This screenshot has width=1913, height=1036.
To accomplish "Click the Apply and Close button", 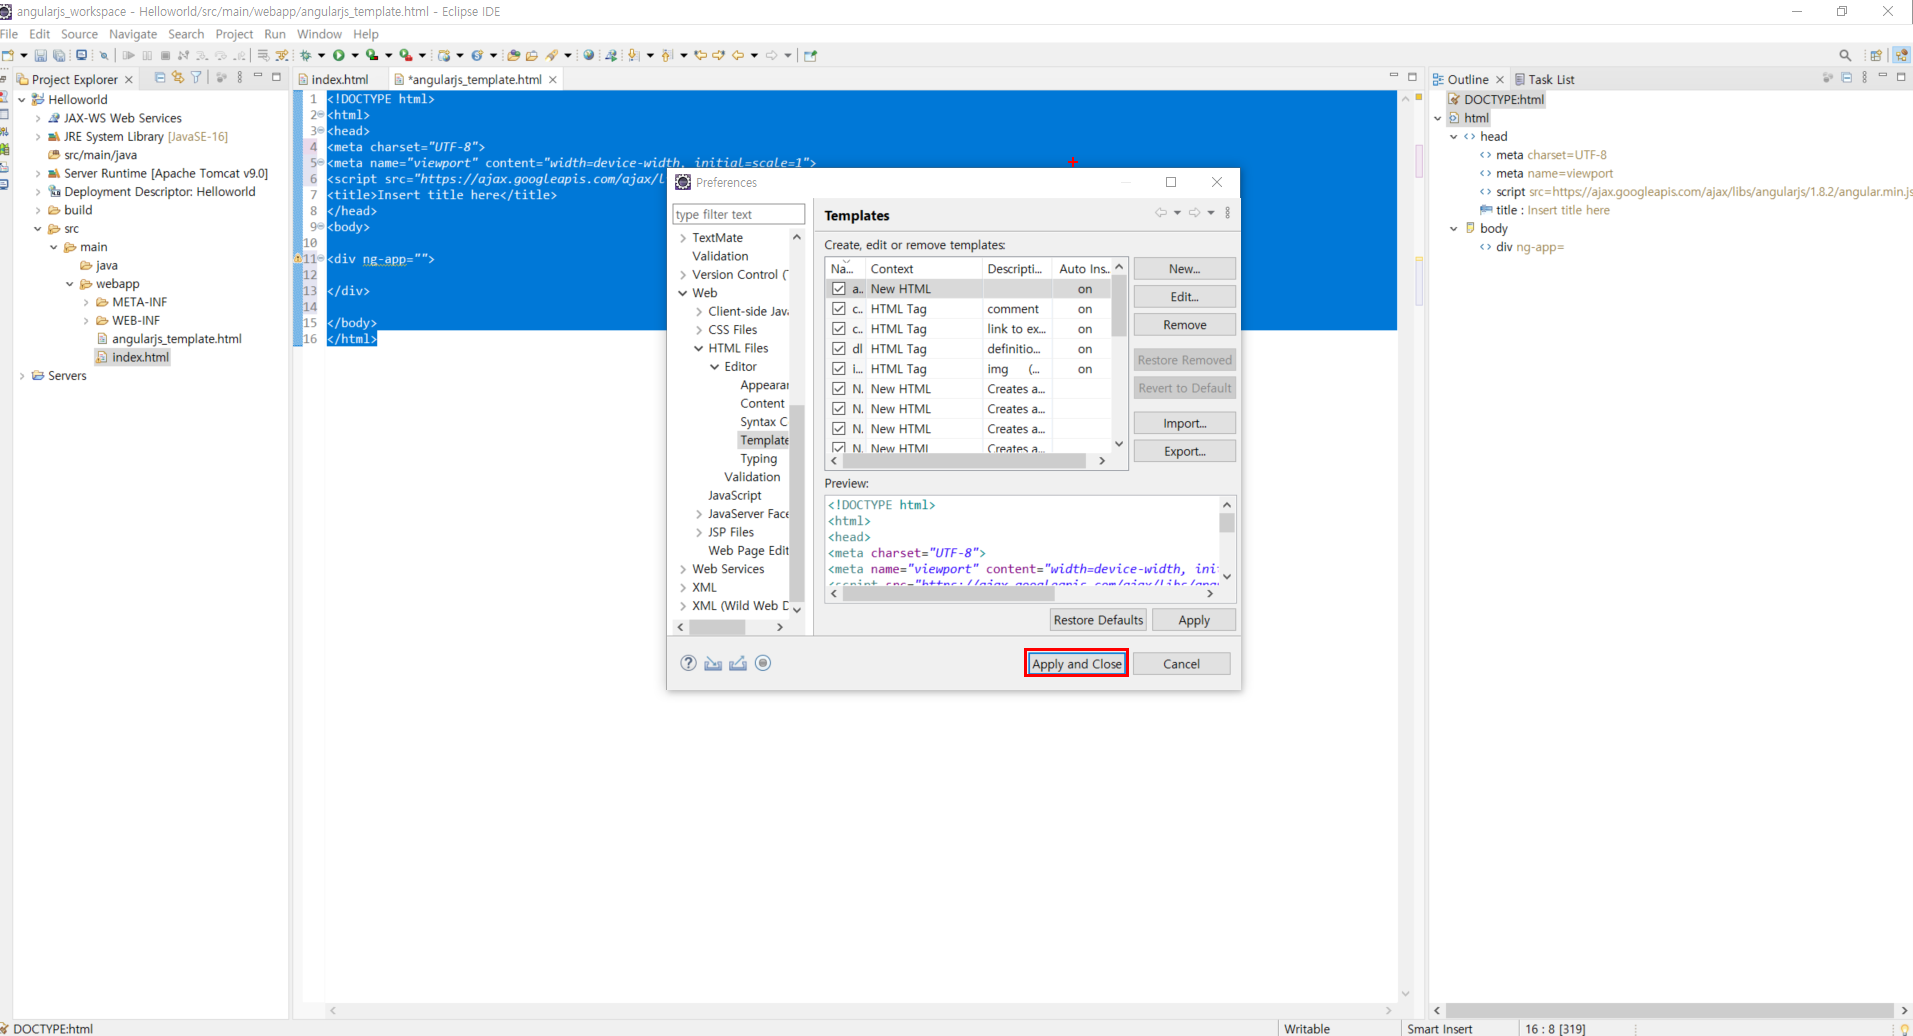I will 1076,664.
